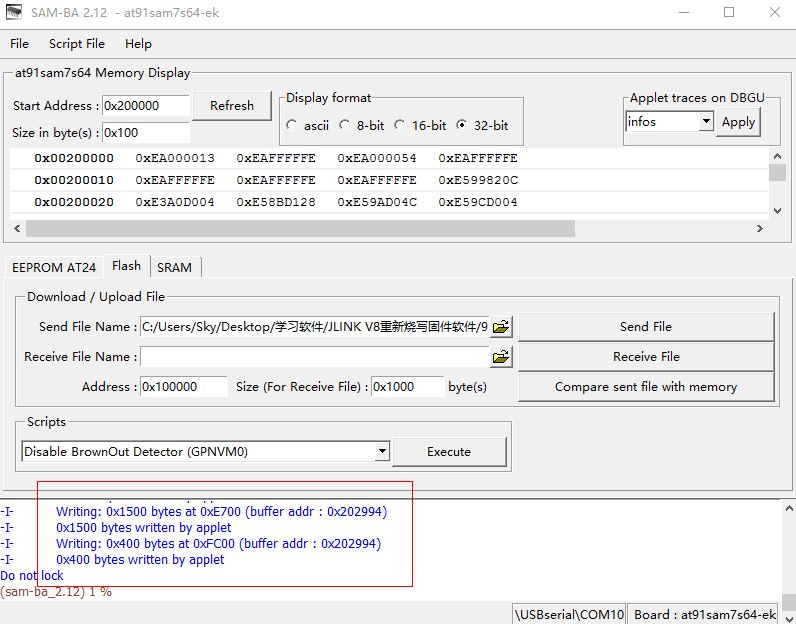
Task: Select the 16-bit display format
Action: [400, 125]
